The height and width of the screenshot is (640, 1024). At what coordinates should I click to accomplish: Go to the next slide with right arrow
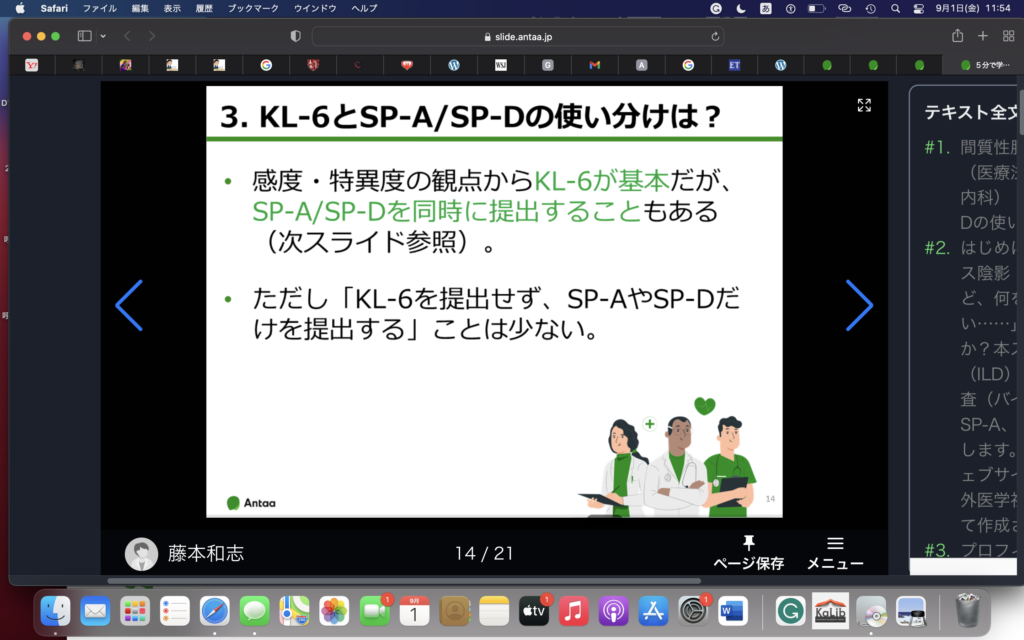(x=859, y=305)
